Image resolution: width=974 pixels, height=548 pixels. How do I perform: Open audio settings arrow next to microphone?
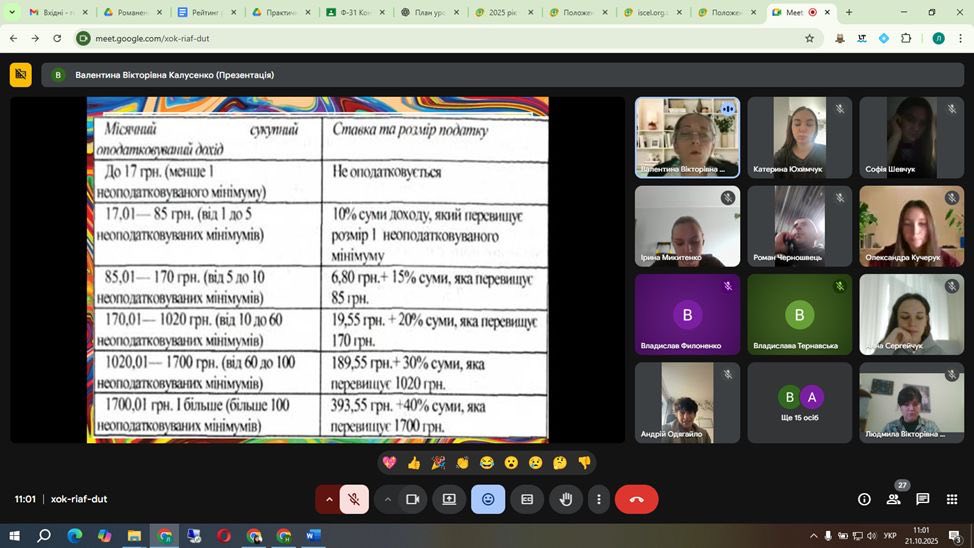tap(329, 499)
